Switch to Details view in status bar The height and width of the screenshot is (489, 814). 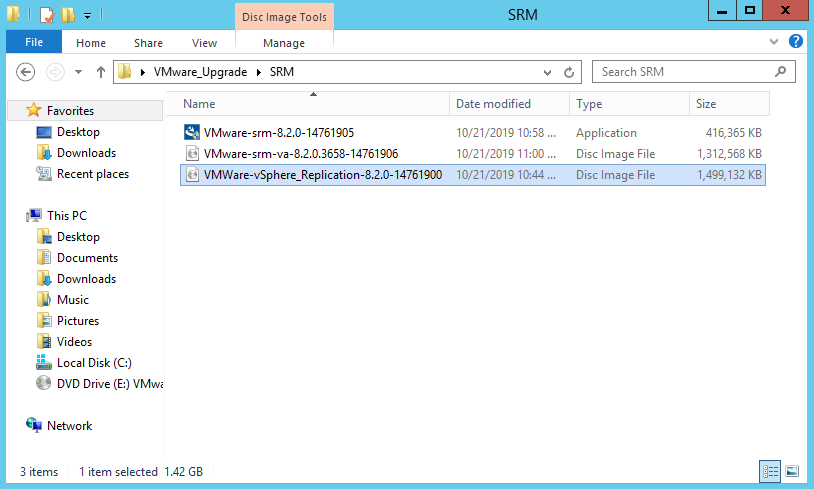click(x=770, y=471)
